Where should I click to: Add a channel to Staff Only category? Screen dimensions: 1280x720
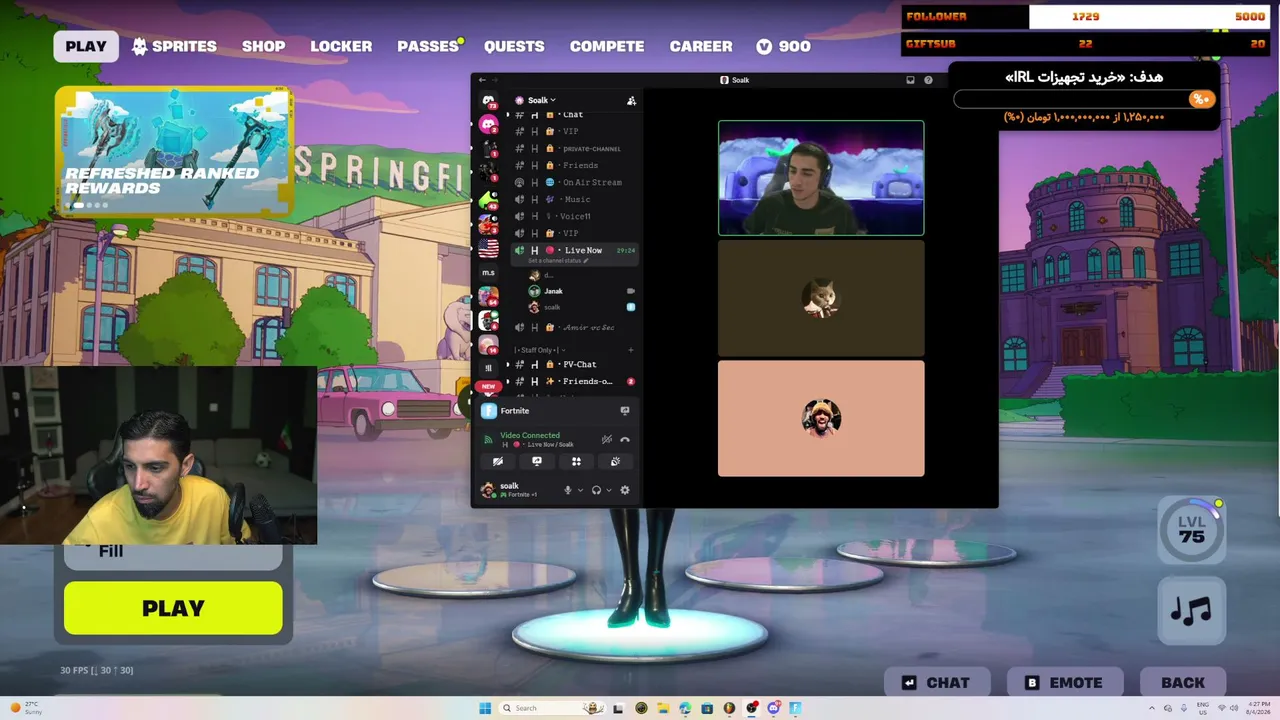tap(631, 350)
